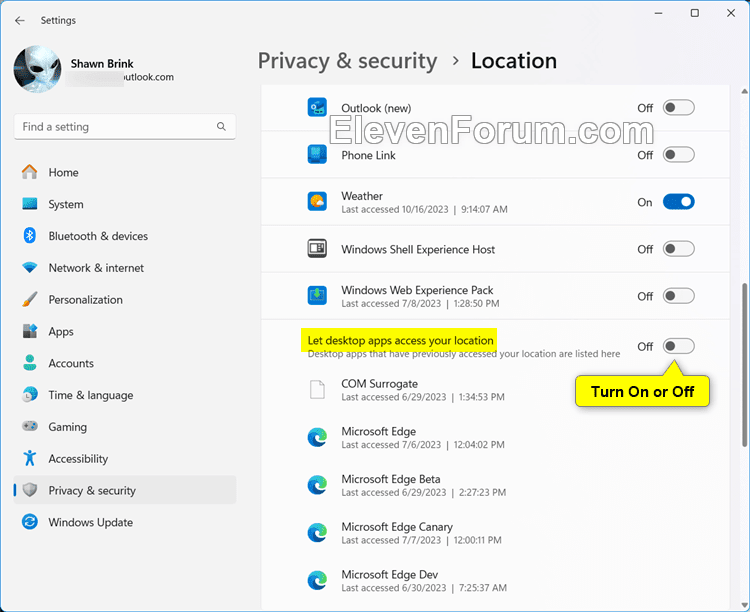
Task: Select Windows Update in sidebar
Action: pyautogui.click(x=90, y=523)
